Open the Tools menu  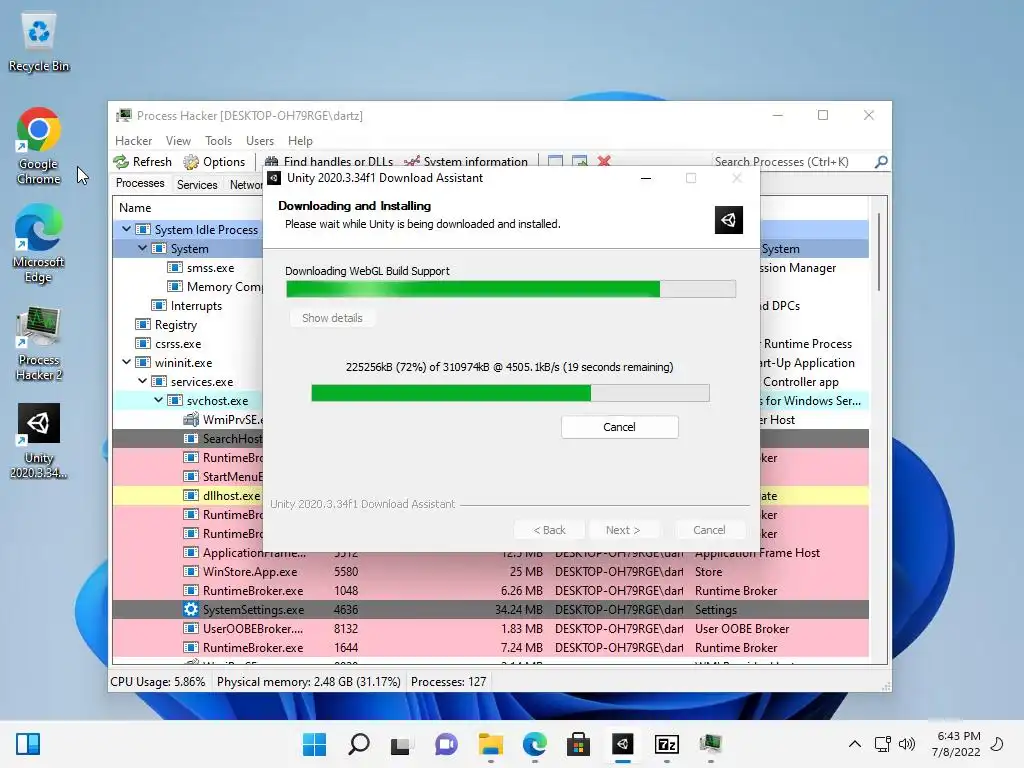click(218, 140)
